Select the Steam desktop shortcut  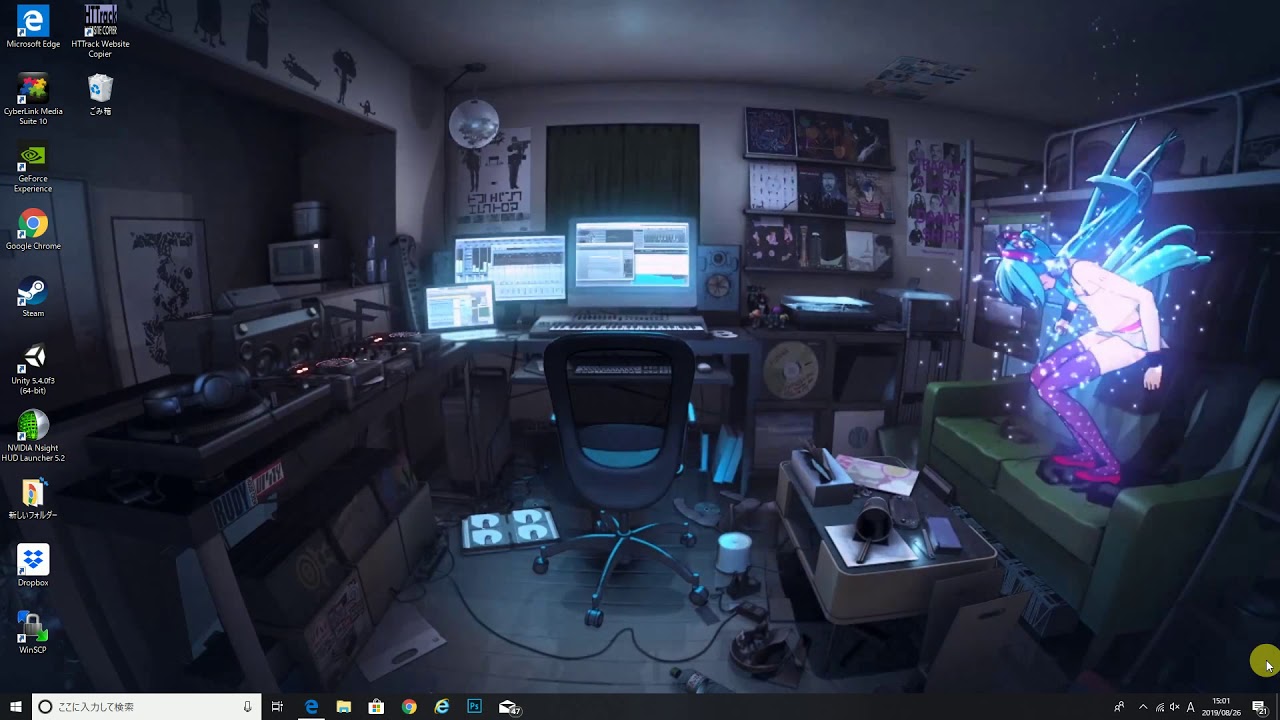coord(33,296)
